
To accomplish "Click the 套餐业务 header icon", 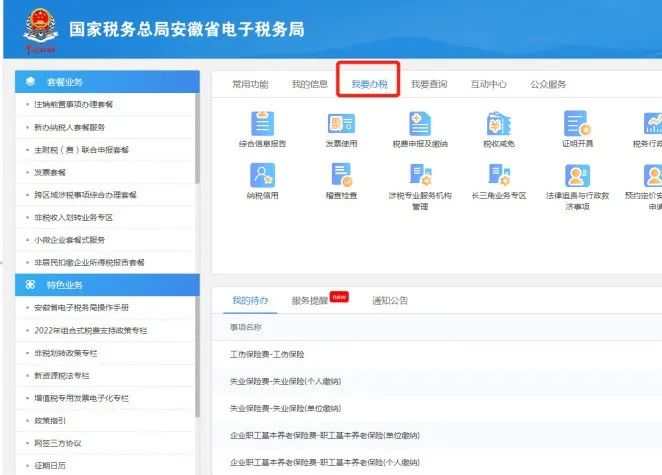I will (30, 81).
